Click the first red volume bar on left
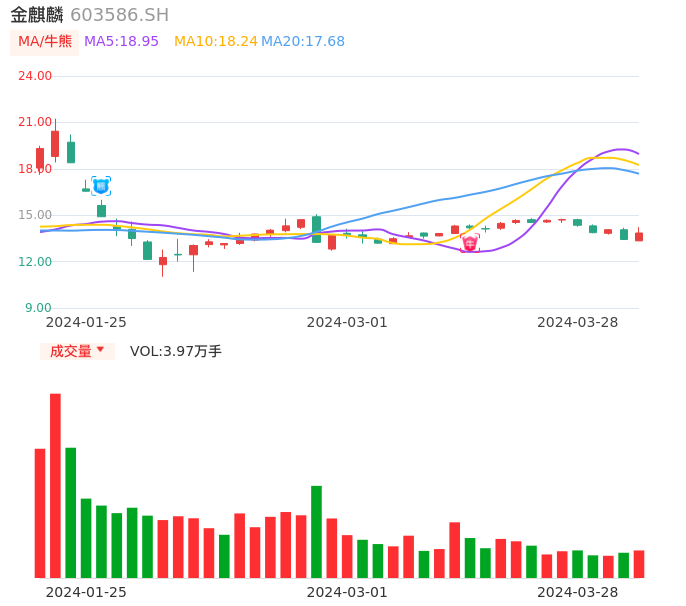The width and height of the screenshot is (686, 606). point(40,512)
